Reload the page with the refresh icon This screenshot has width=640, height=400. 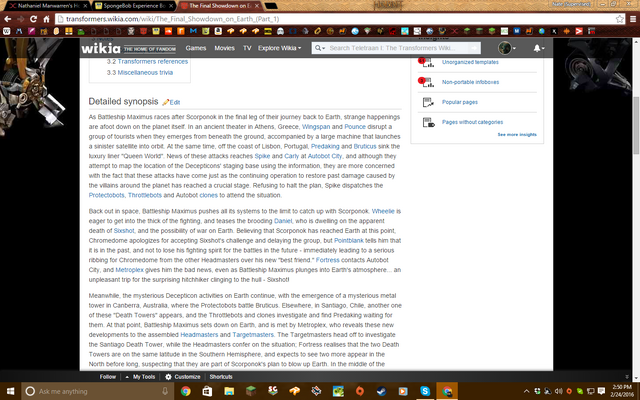(x=33, y=19)
